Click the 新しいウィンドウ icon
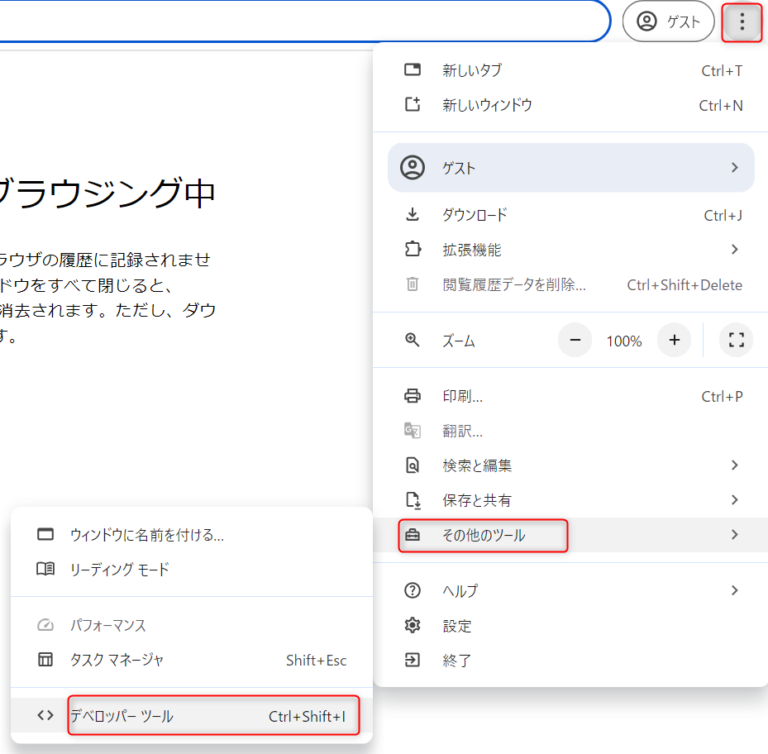 tap(412, 105)
